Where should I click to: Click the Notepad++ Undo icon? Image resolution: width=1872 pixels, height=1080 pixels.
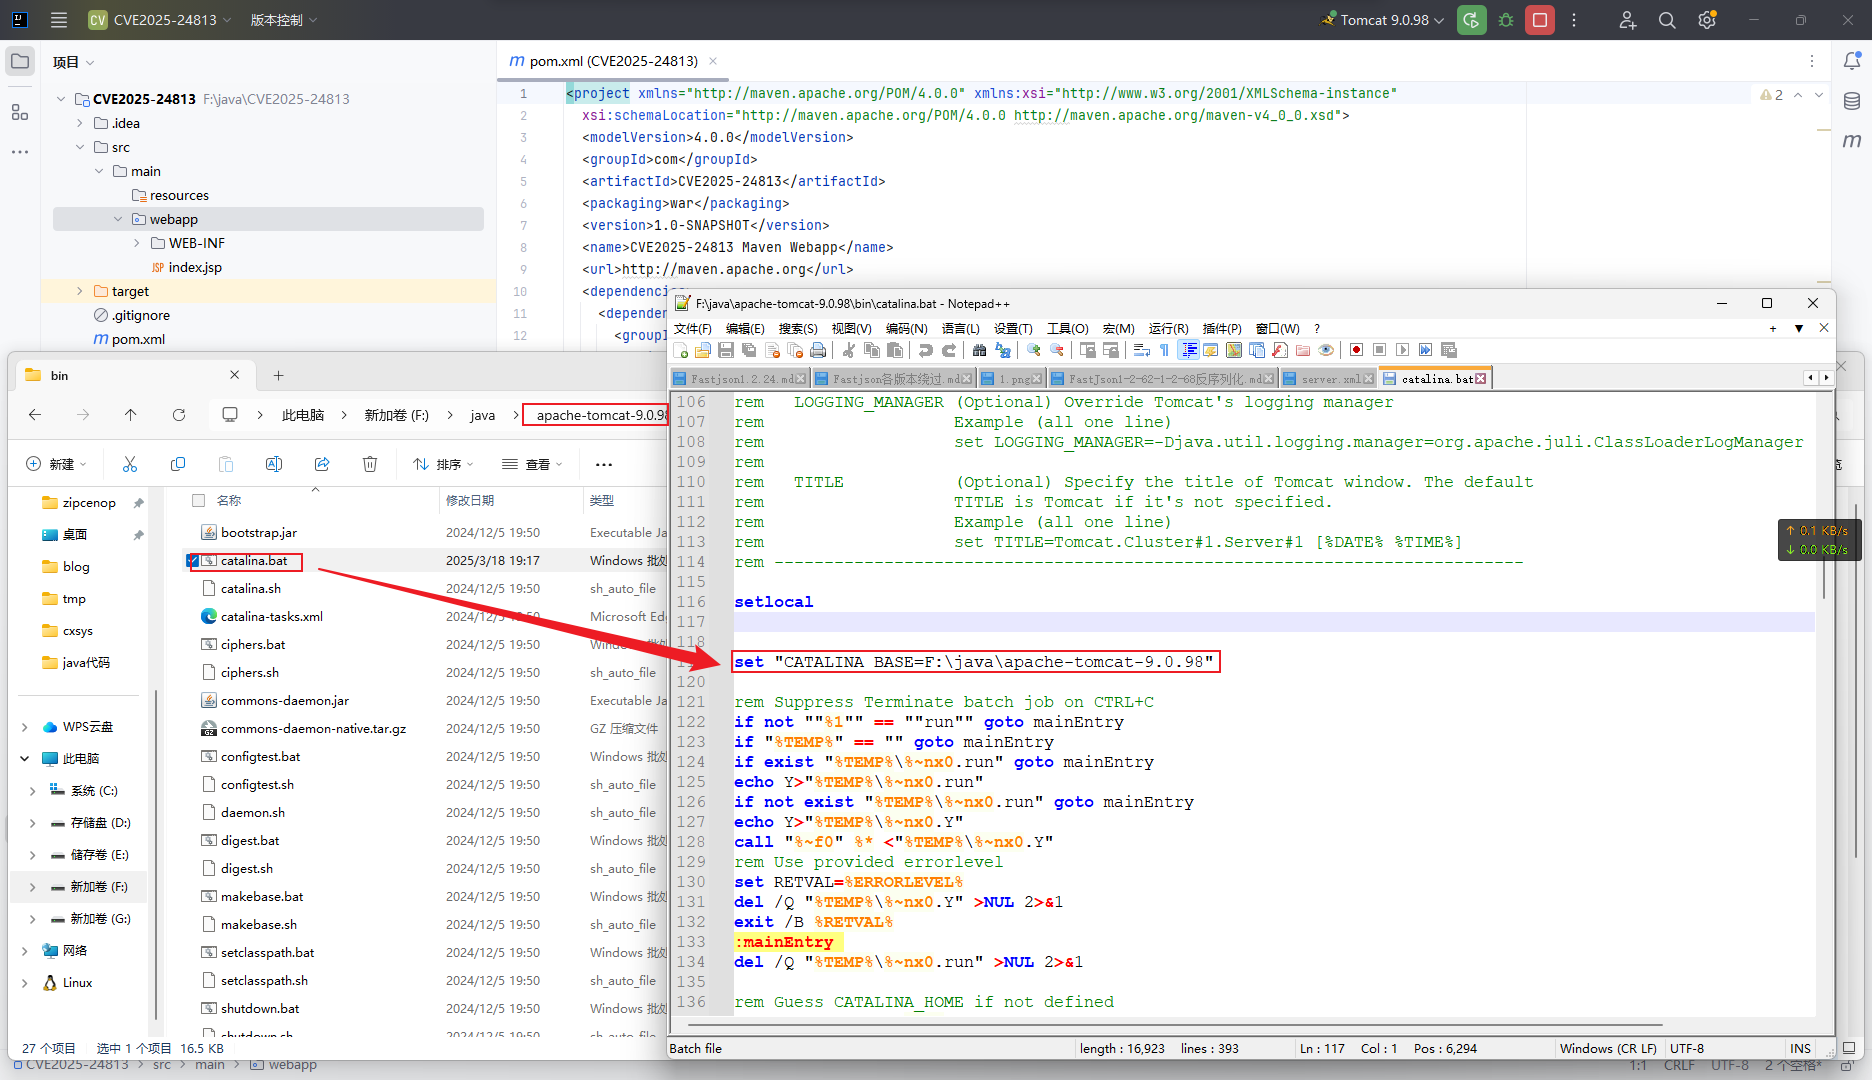tap(926, 350)
